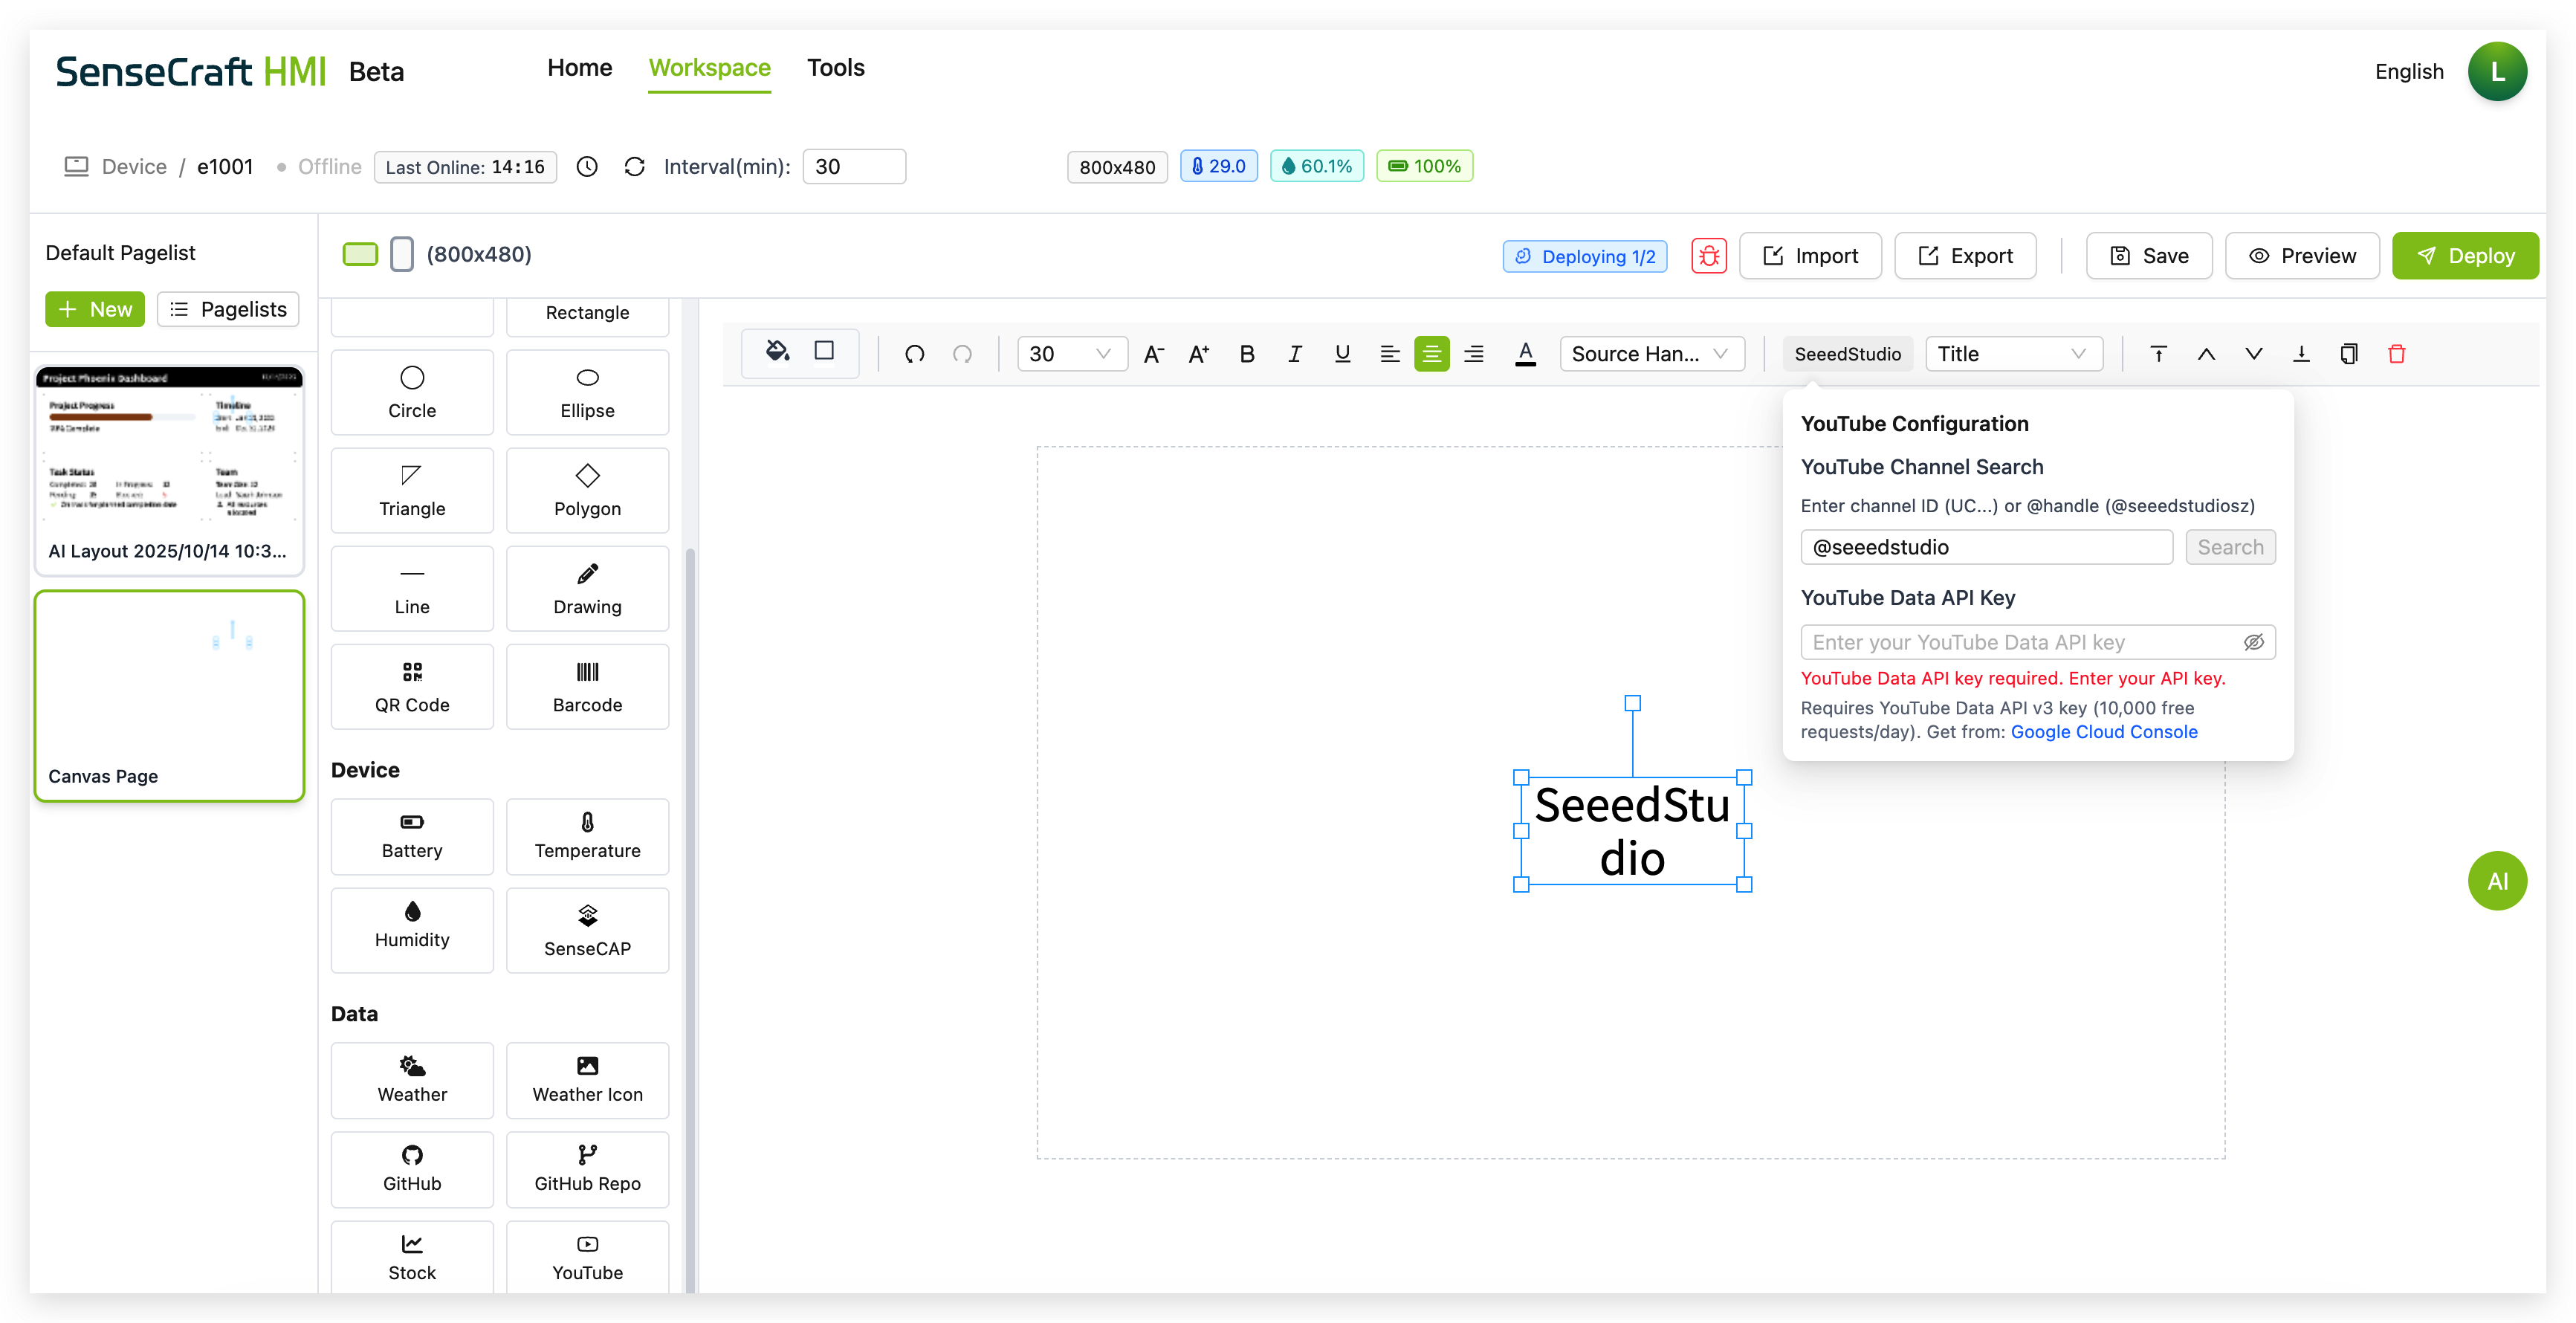Click the duplicate element copy icon
The height and width of the screenshot is (1323, 2576).
coord(2349,354)
